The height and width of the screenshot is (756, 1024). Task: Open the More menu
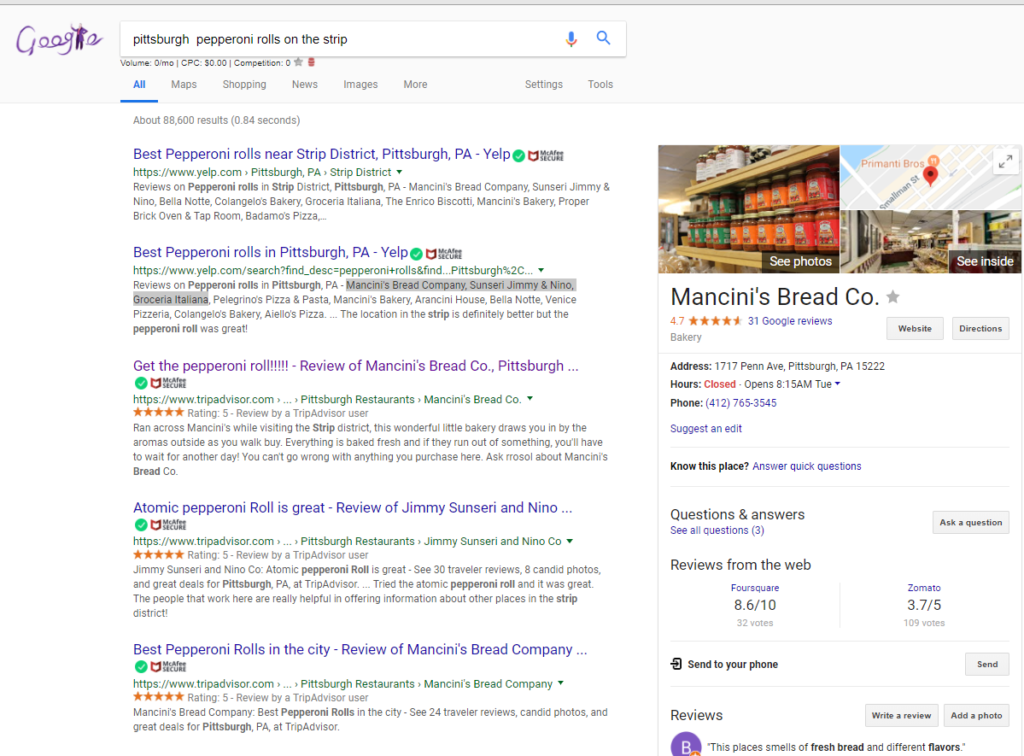click(x=415, y=84)
